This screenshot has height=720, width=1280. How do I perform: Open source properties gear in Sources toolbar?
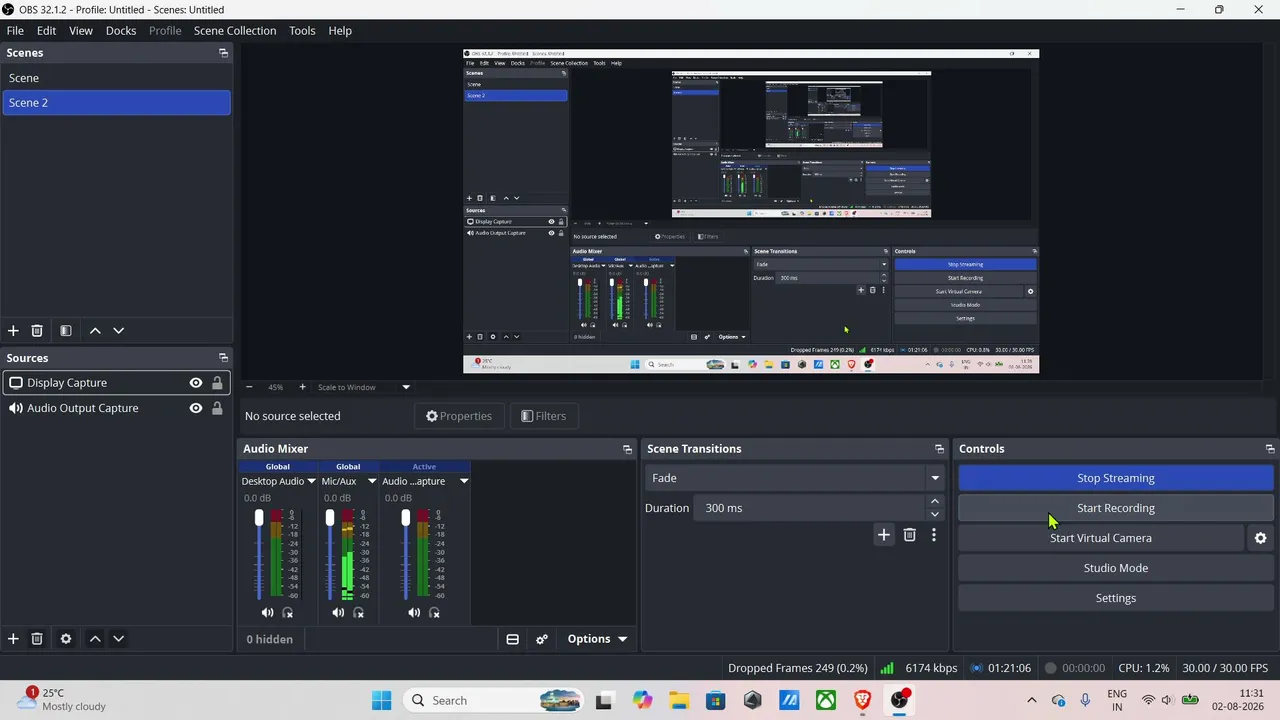pos(66,639)
